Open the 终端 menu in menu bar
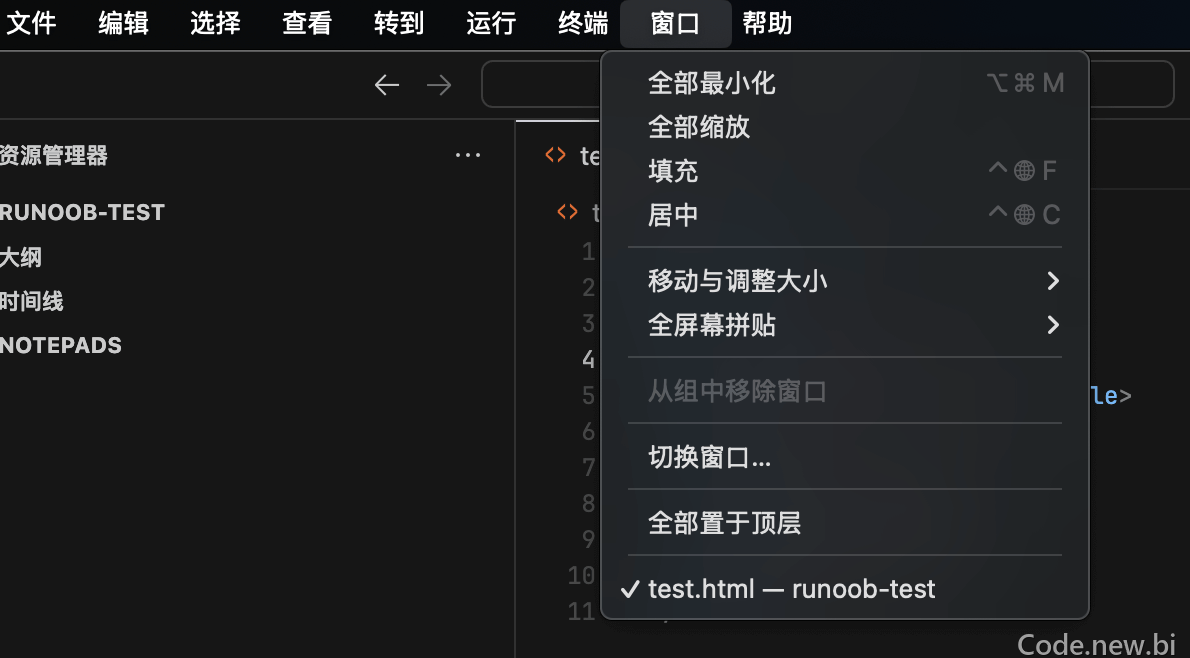The image size is (1190, 658). pyautogui.click(x=583, y=24)
